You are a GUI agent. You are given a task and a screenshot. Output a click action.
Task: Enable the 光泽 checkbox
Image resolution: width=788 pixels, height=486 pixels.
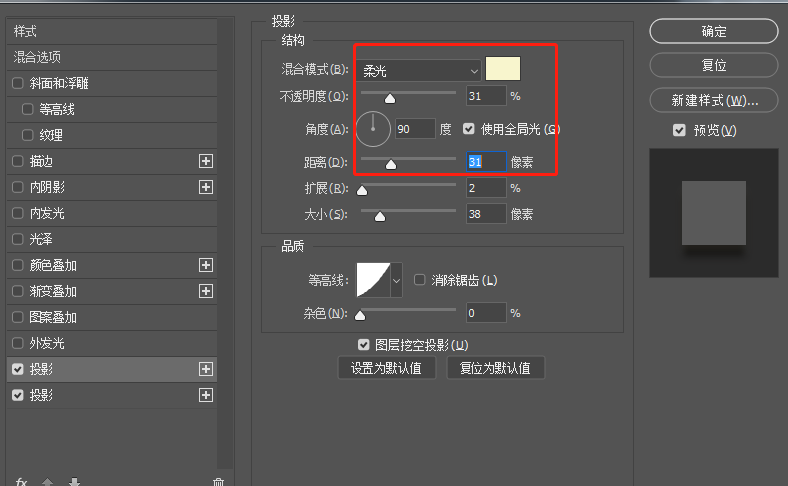18,239
